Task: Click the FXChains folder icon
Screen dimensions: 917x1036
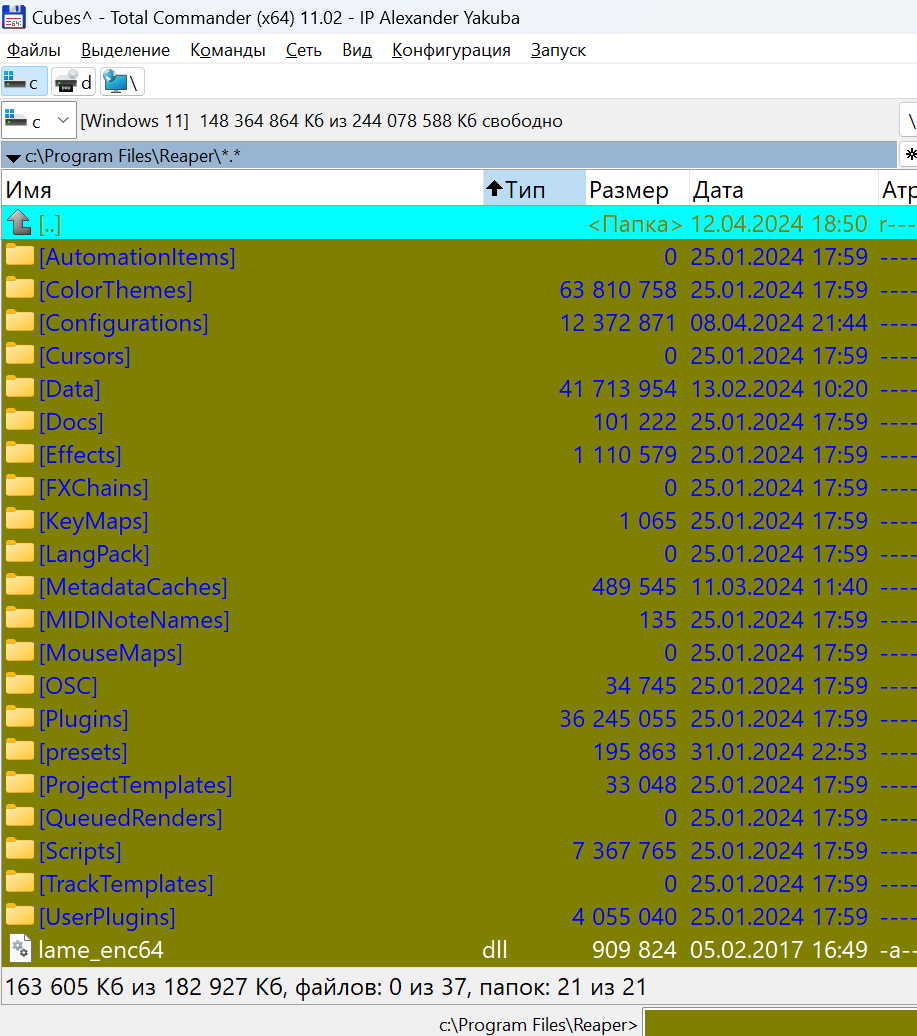Action: click(20, 487)
